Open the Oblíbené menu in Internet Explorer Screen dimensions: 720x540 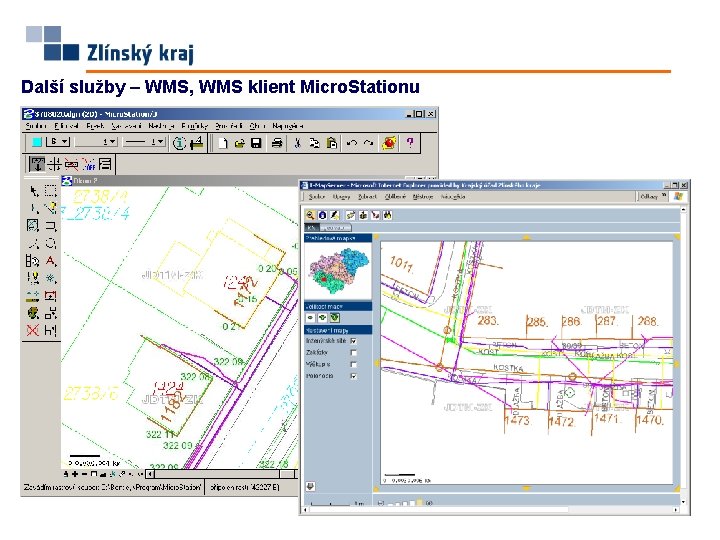click(x=395, y=197)
